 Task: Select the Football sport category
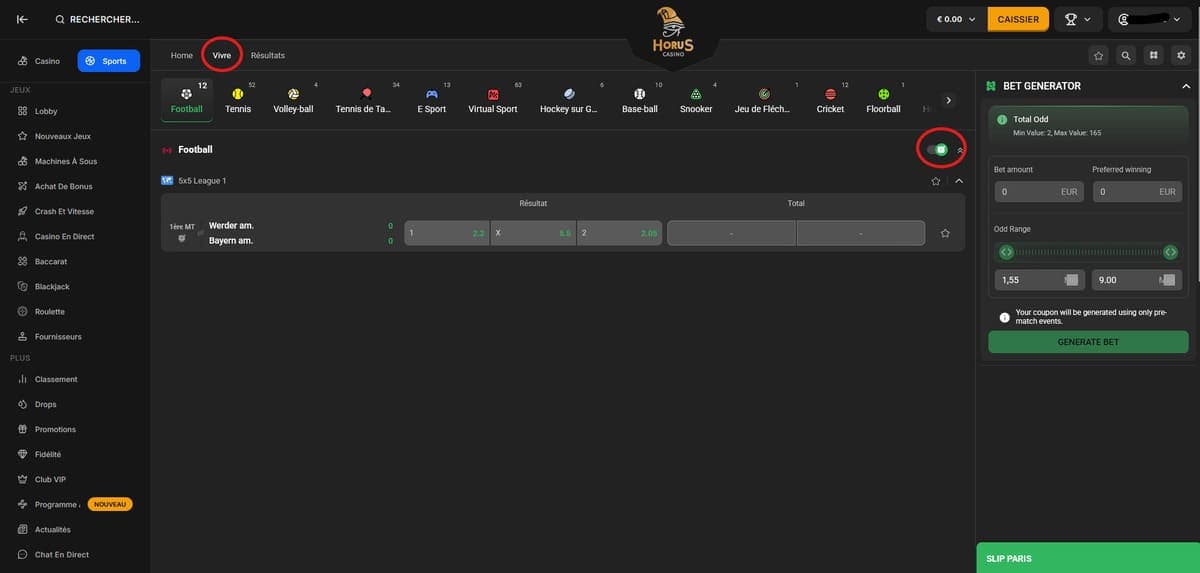point(187,100)
